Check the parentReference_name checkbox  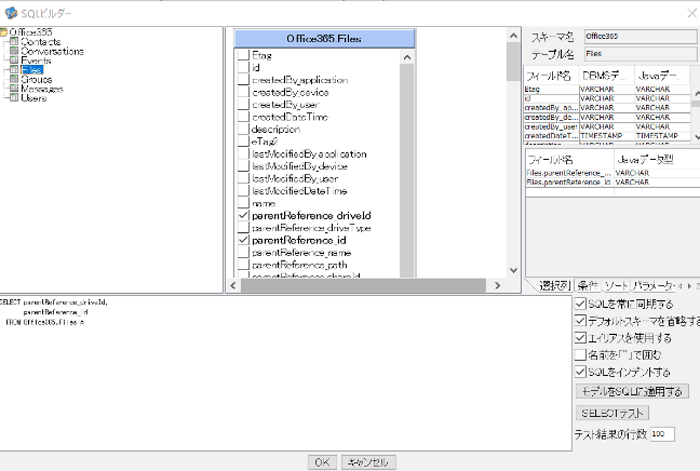click(x=243, y=253)
